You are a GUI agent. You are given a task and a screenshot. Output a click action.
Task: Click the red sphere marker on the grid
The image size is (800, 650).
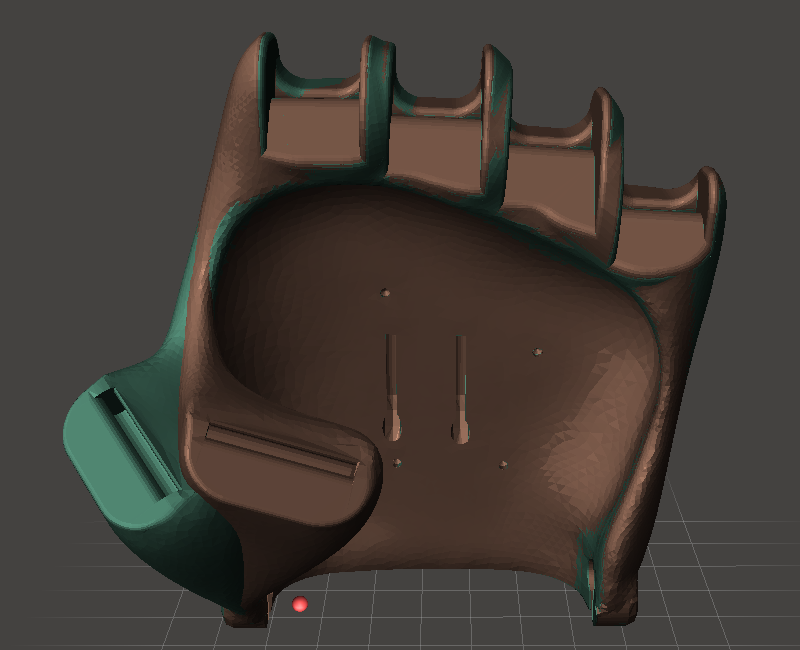[300, 604]
